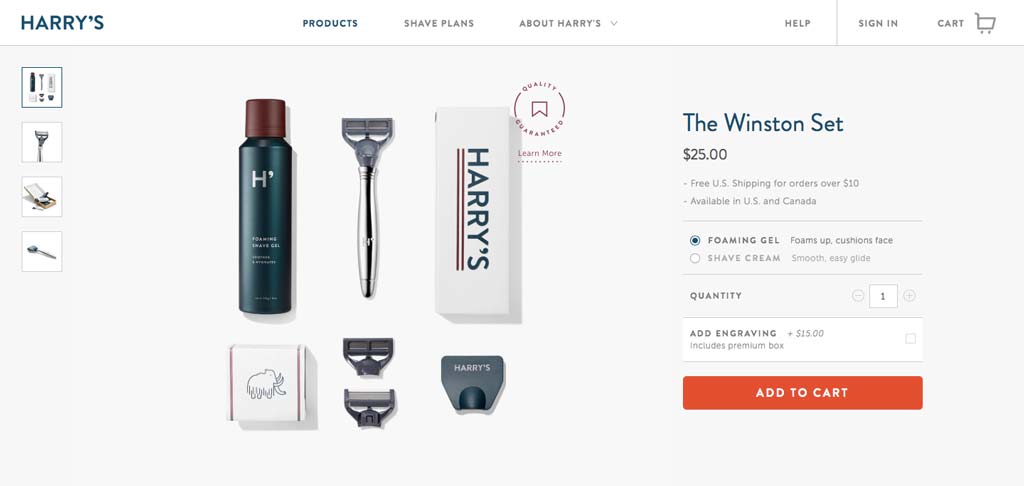The width and height of the screenshot is (1024, 486).
Task: Decrease quantity with the minus icon
Action: point(858,296)
